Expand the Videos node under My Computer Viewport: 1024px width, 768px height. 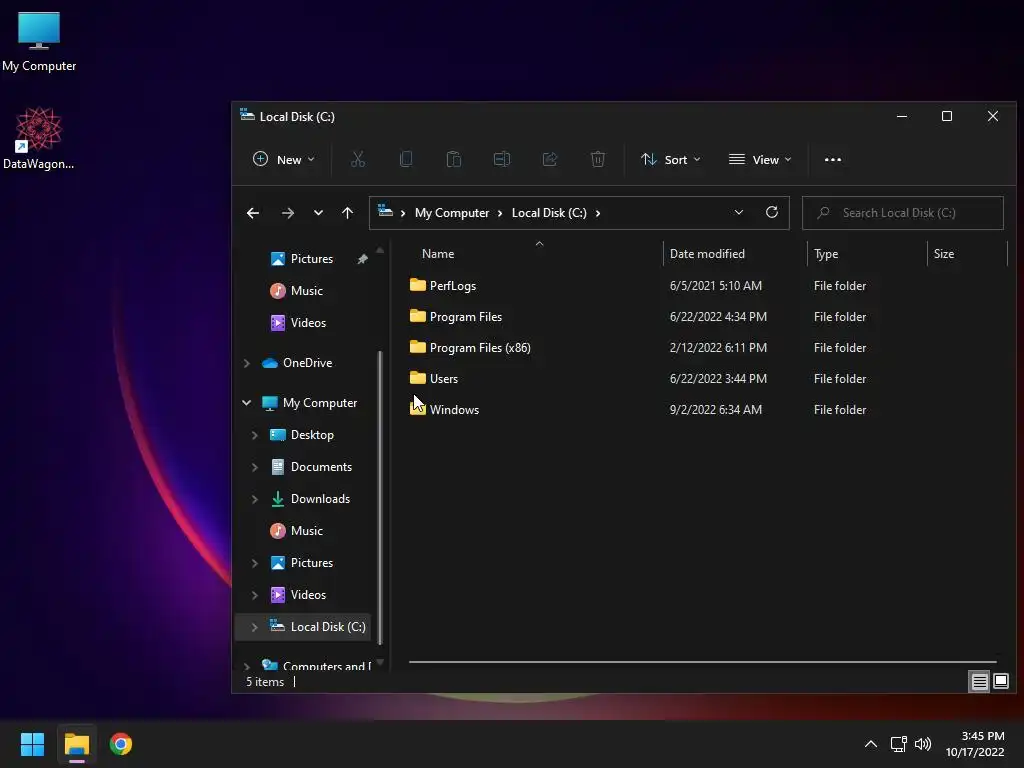point(255,595)
